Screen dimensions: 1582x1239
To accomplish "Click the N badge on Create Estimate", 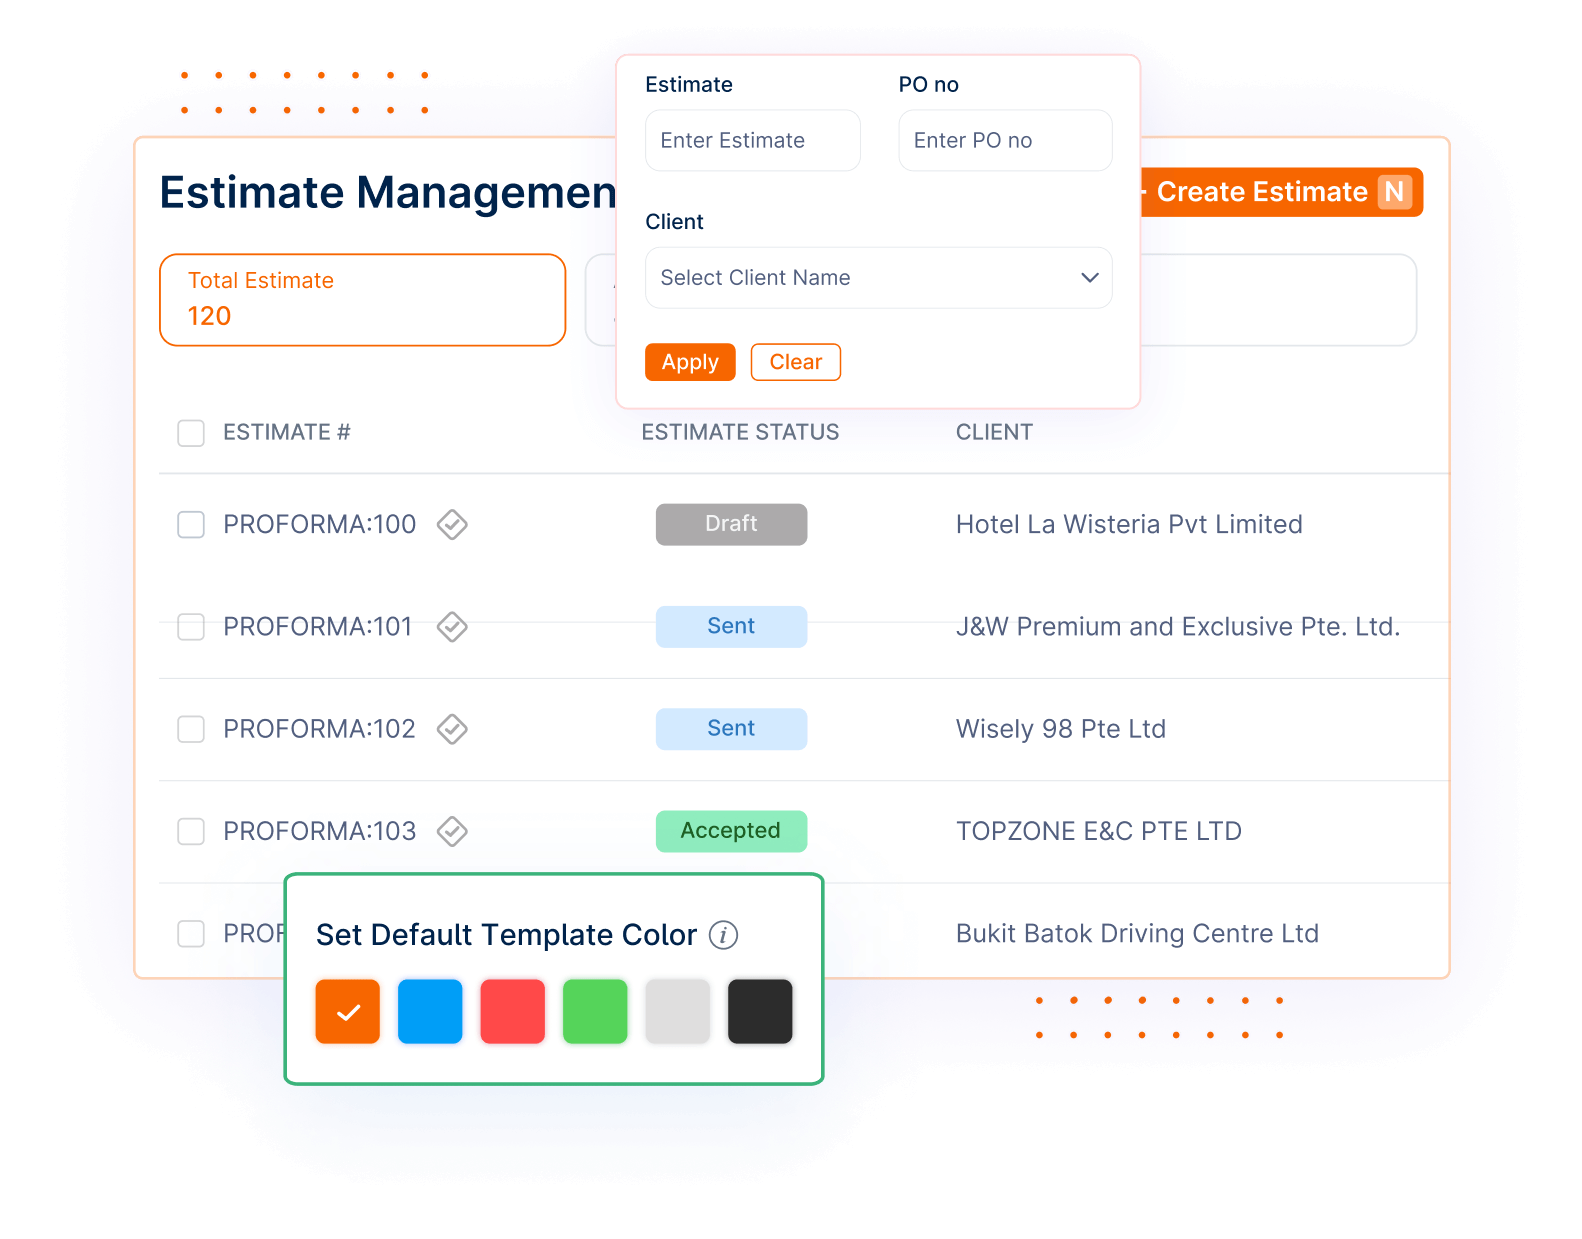I will pyautogui.click(x=1394, y=192).
